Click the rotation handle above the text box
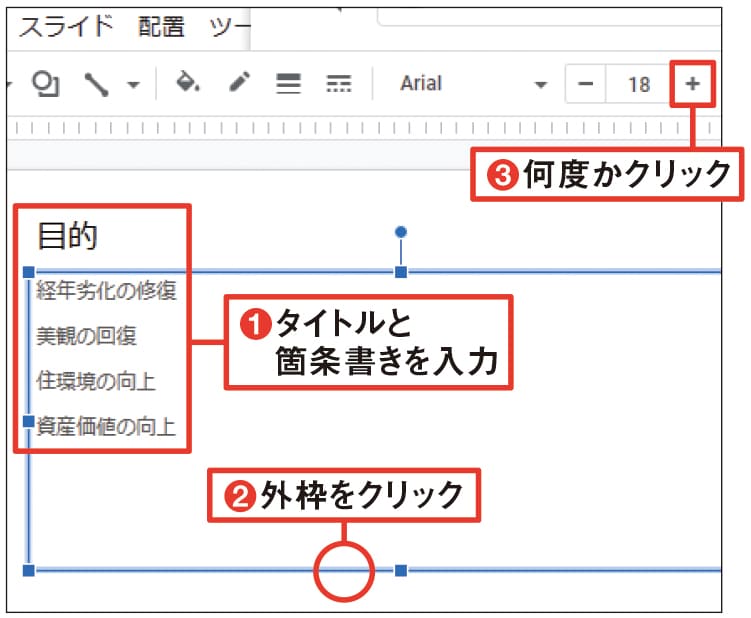Viewport: 751px width, 618px height. pos(401,232)
